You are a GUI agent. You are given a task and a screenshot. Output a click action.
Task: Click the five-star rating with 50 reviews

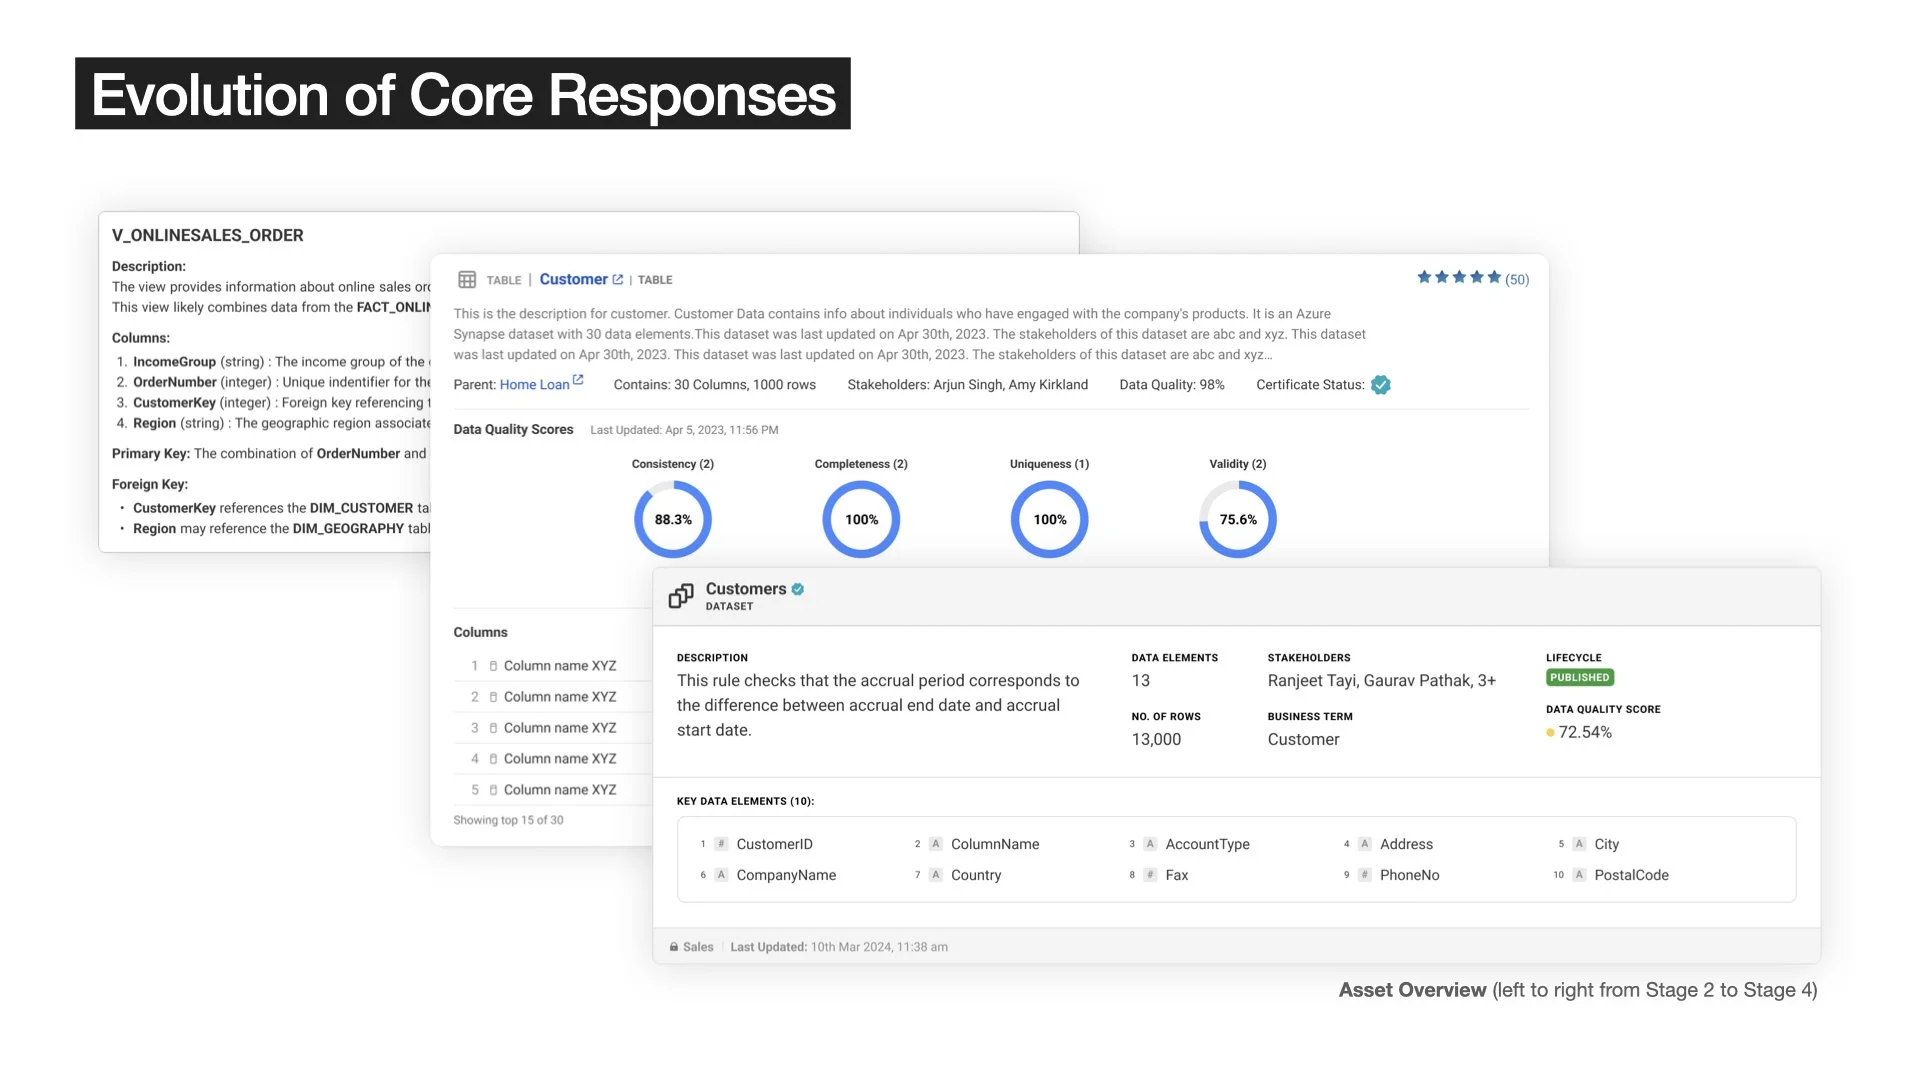[1459, 278]
